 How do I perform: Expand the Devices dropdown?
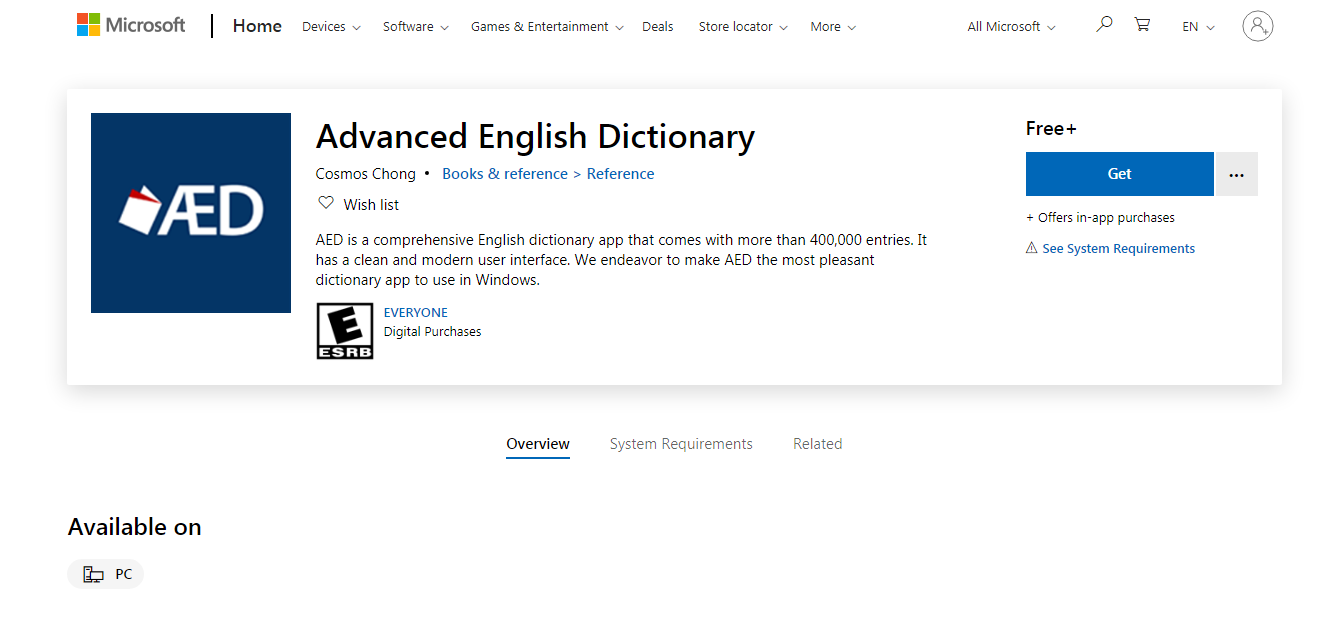pos(330,26)
